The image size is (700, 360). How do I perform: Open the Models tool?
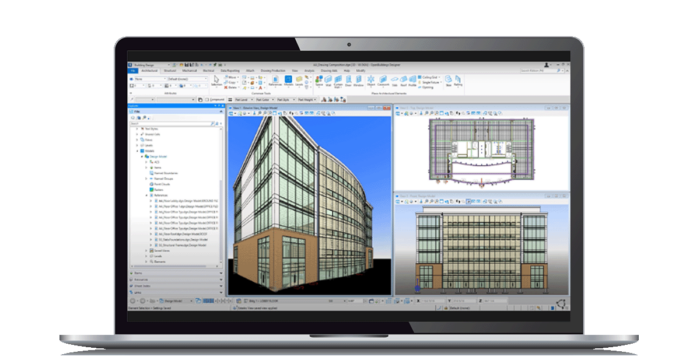288,81
